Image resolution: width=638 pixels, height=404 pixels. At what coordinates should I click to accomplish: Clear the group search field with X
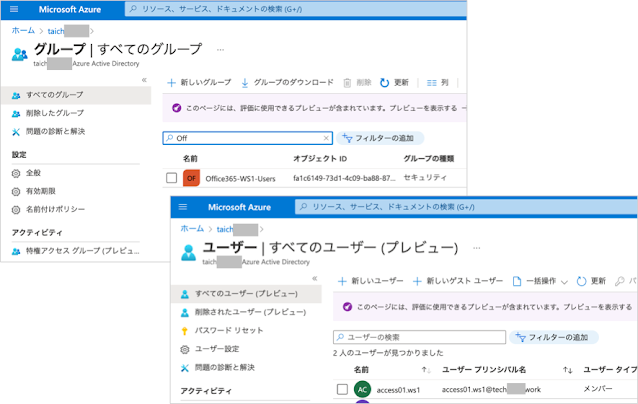coord(326,138)
